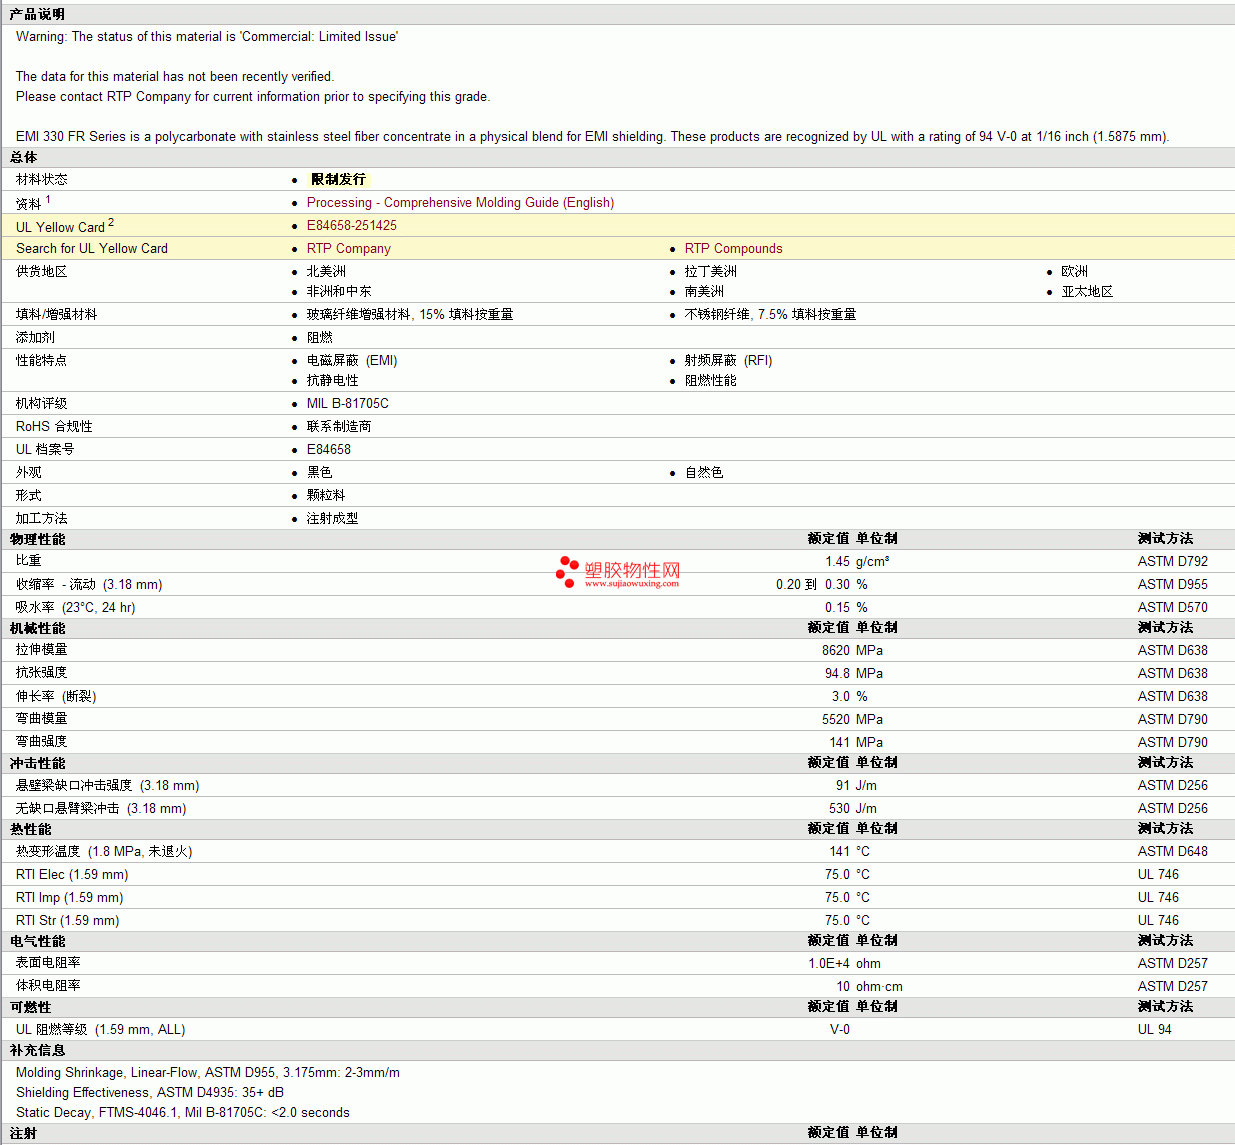The height and width of the screenshot is (1145, 1235).
Task: Click the UL Yellow Card label
Action: point(65,226)
